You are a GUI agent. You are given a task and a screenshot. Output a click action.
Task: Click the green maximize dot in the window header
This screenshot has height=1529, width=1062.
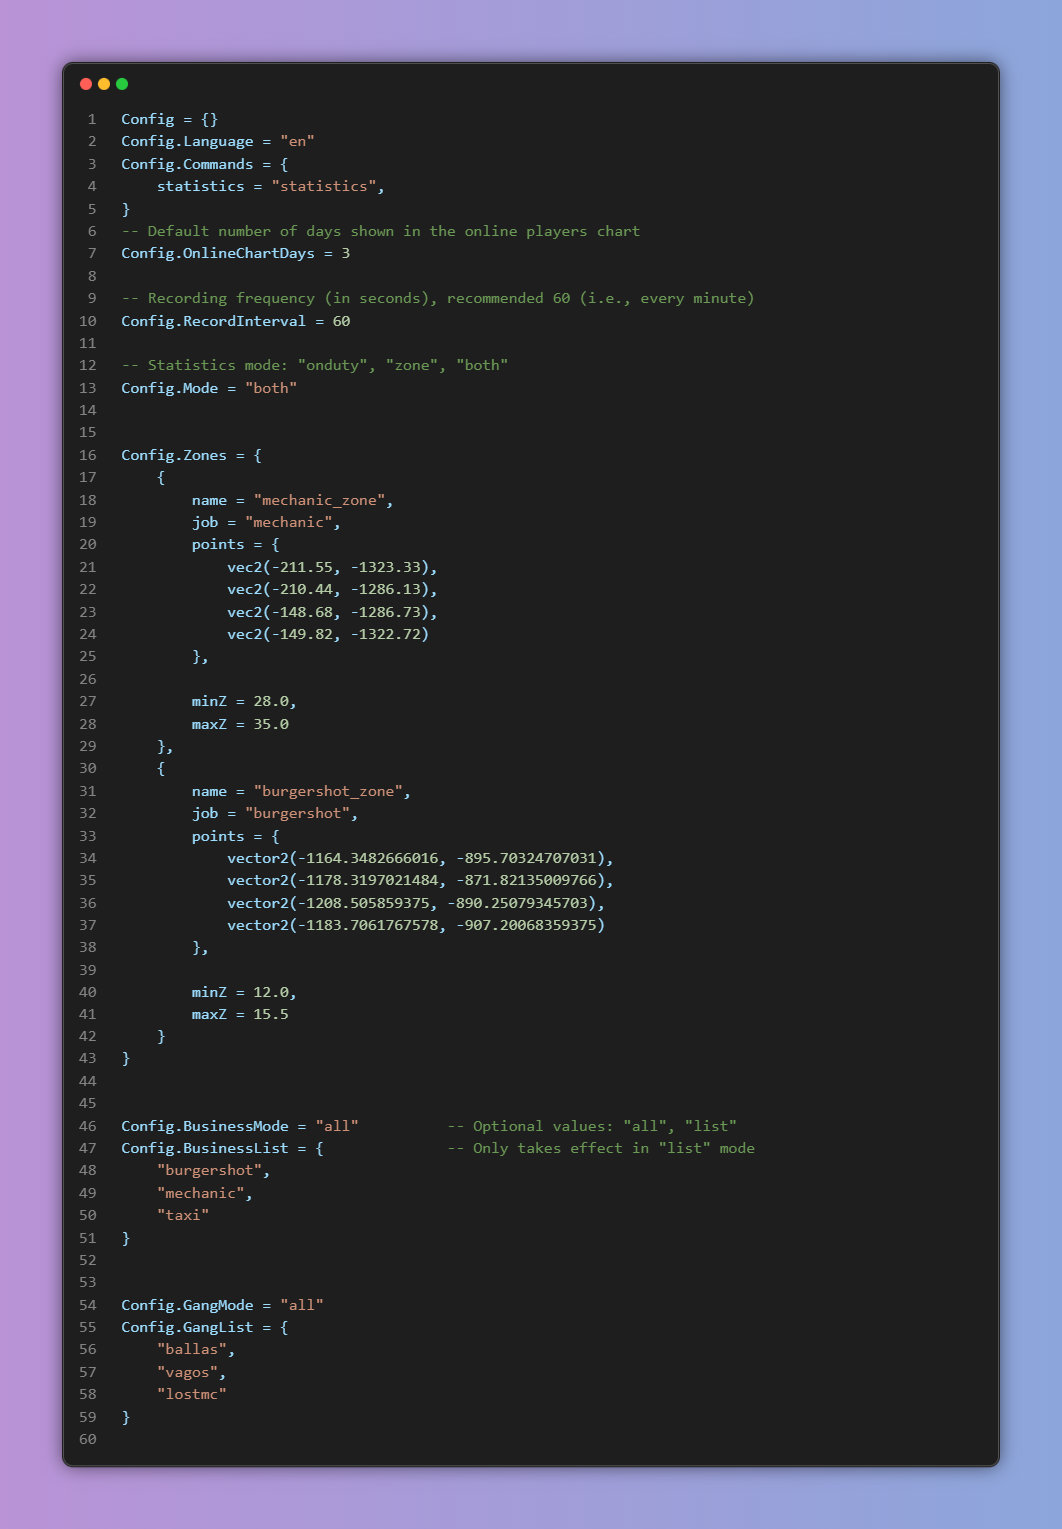click(x=122, y=84)
